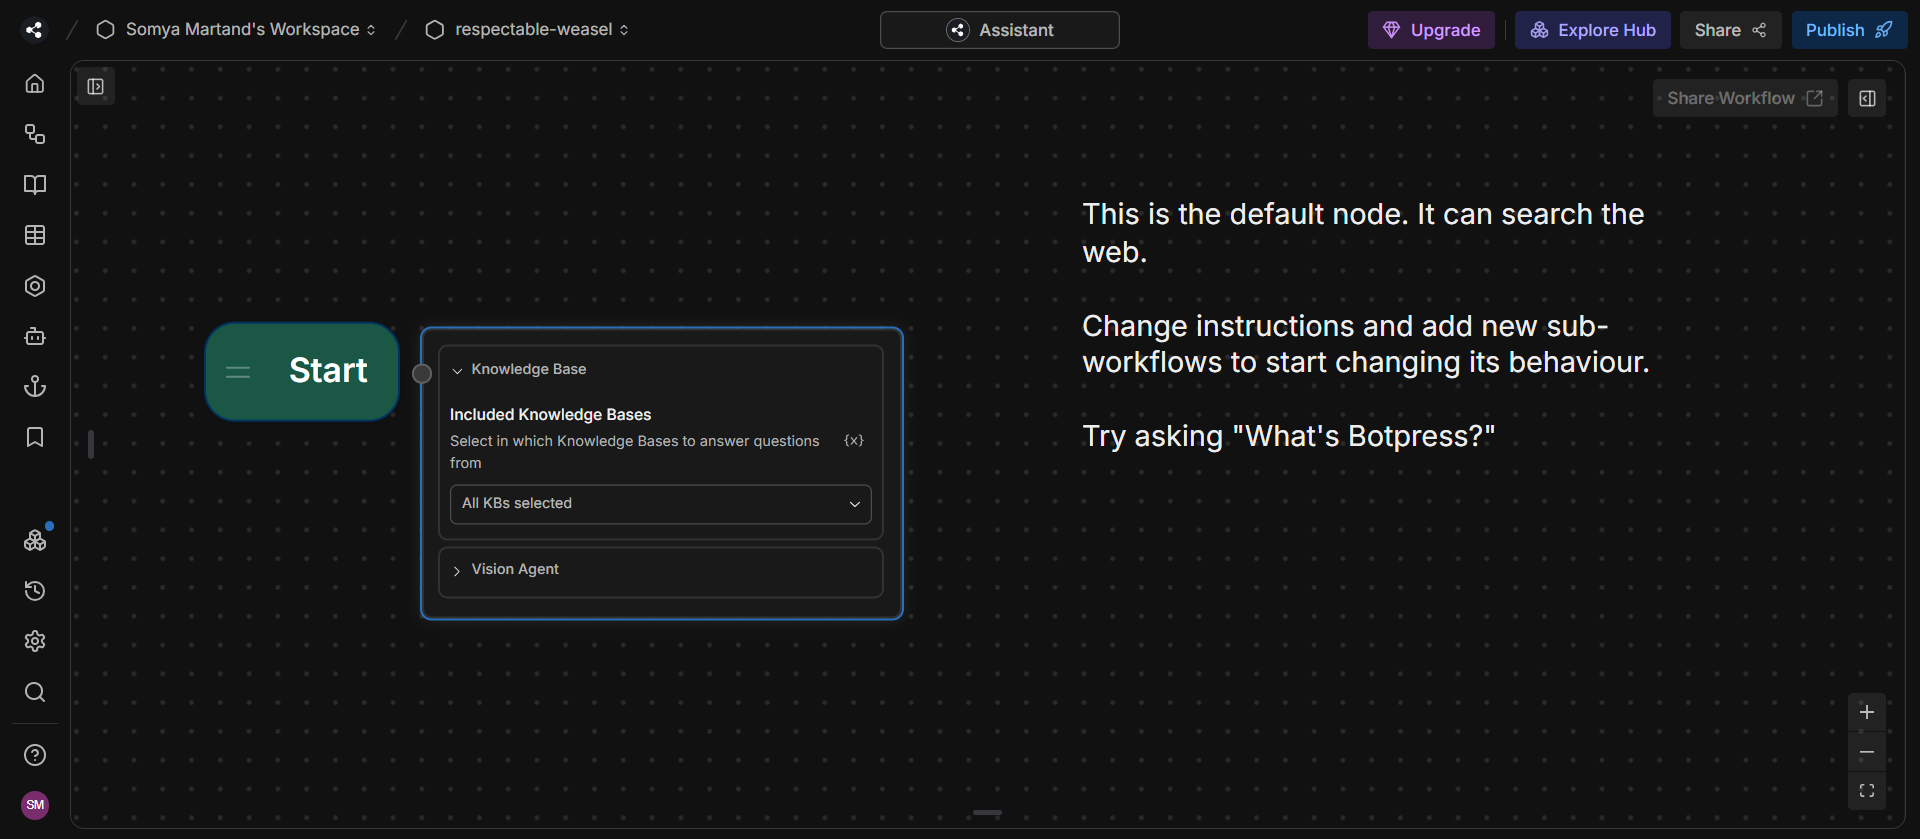1920x839 pixels.
Task: Open the Agents robot icon in sidebar
Action: [35, 337]
